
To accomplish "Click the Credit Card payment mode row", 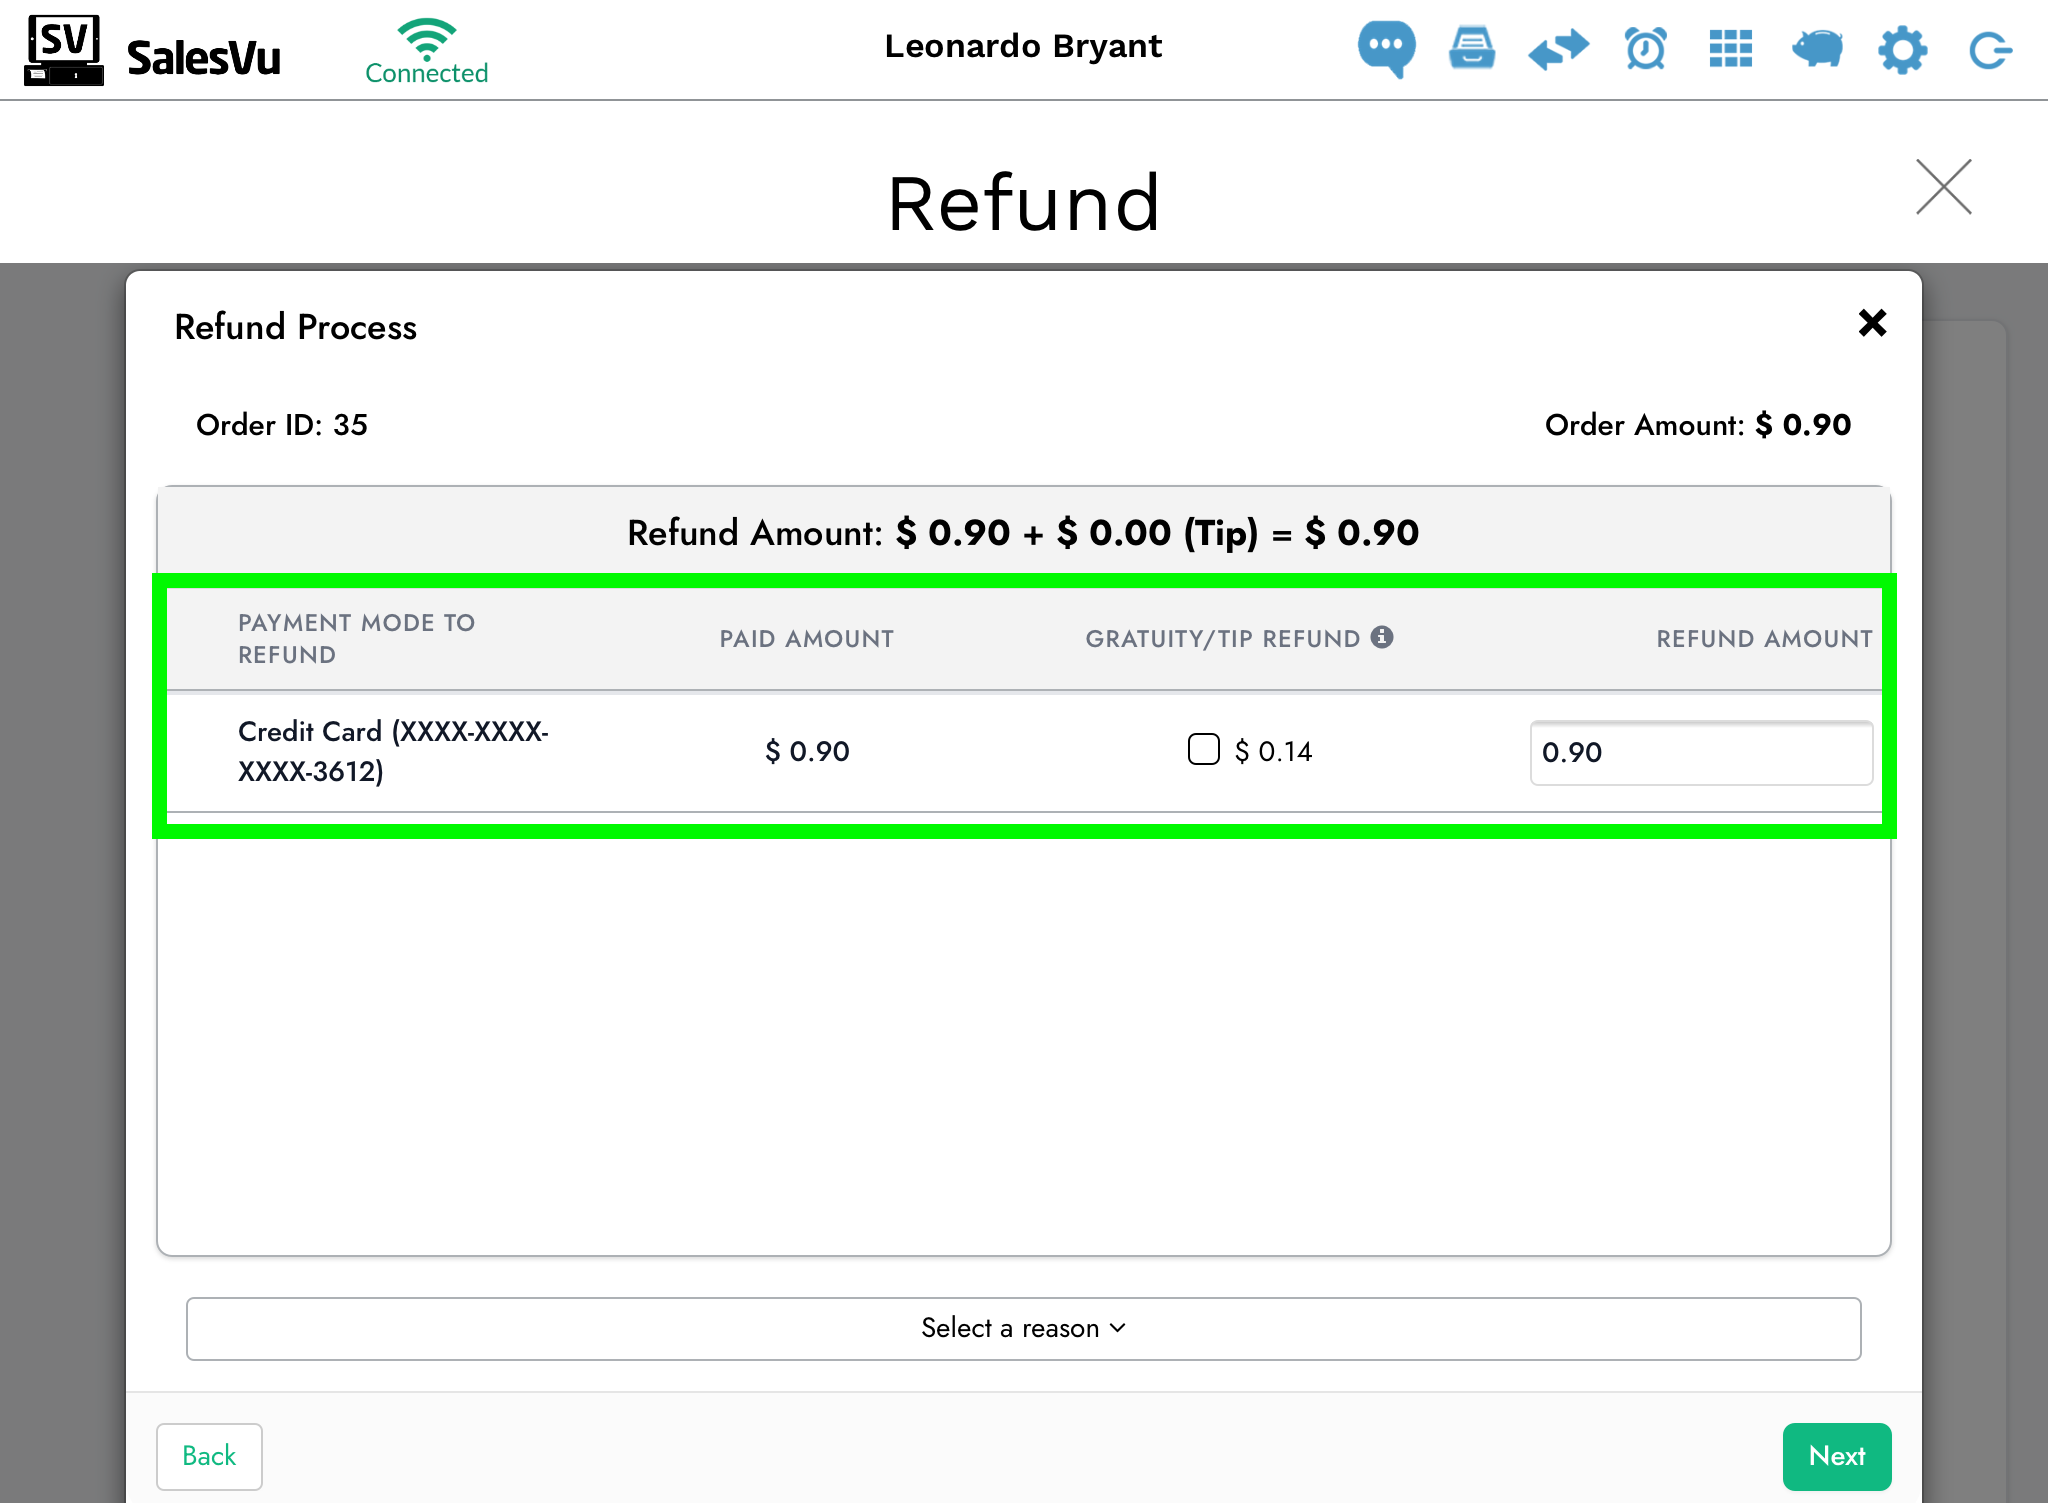I will coord(393,751).
